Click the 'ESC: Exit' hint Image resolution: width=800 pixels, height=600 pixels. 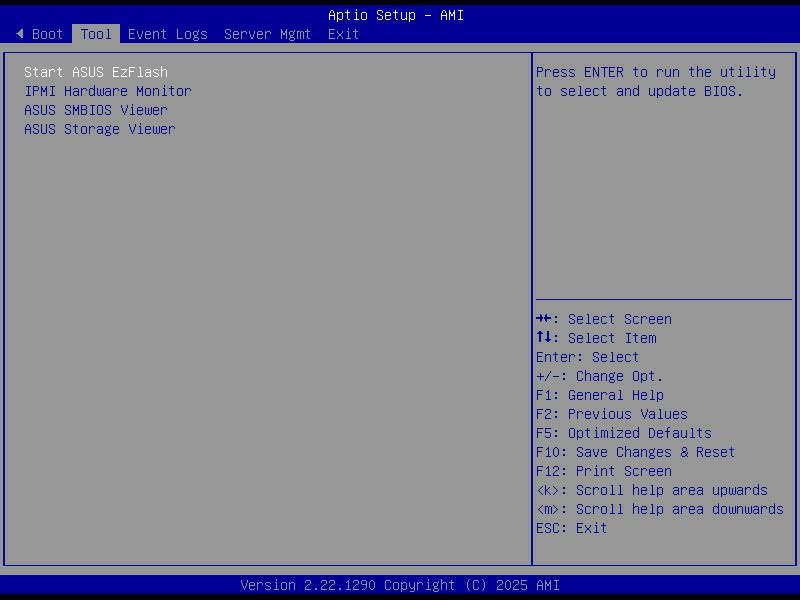click(x=571, y=528)
